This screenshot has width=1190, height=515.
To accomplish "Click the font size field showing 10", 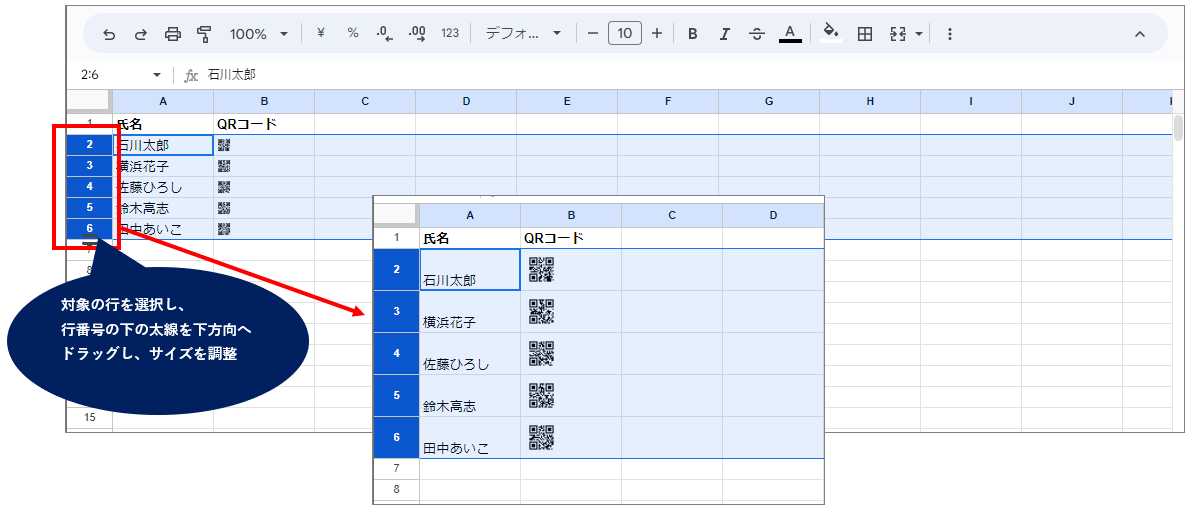I will click(625, 33).
